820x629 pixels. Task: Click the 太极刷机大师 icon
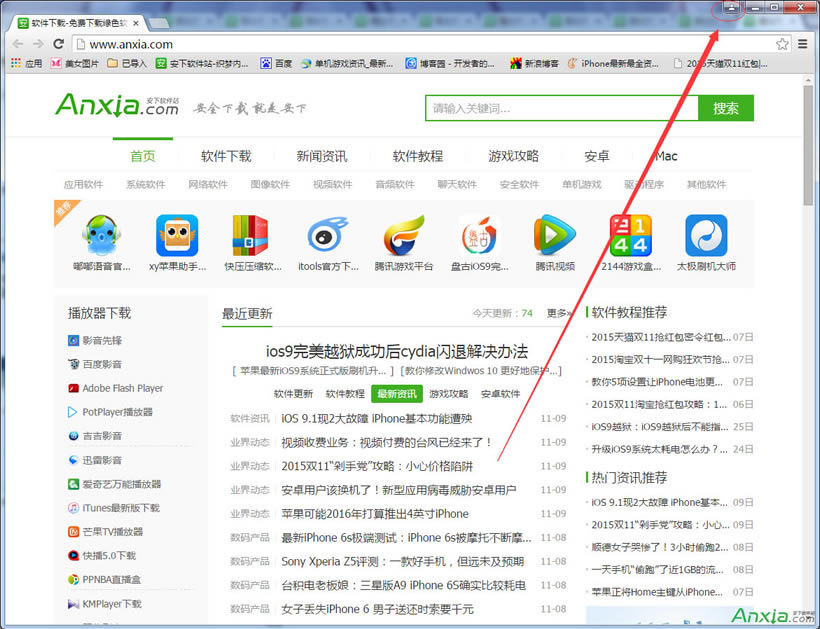[x=706, y=236]
